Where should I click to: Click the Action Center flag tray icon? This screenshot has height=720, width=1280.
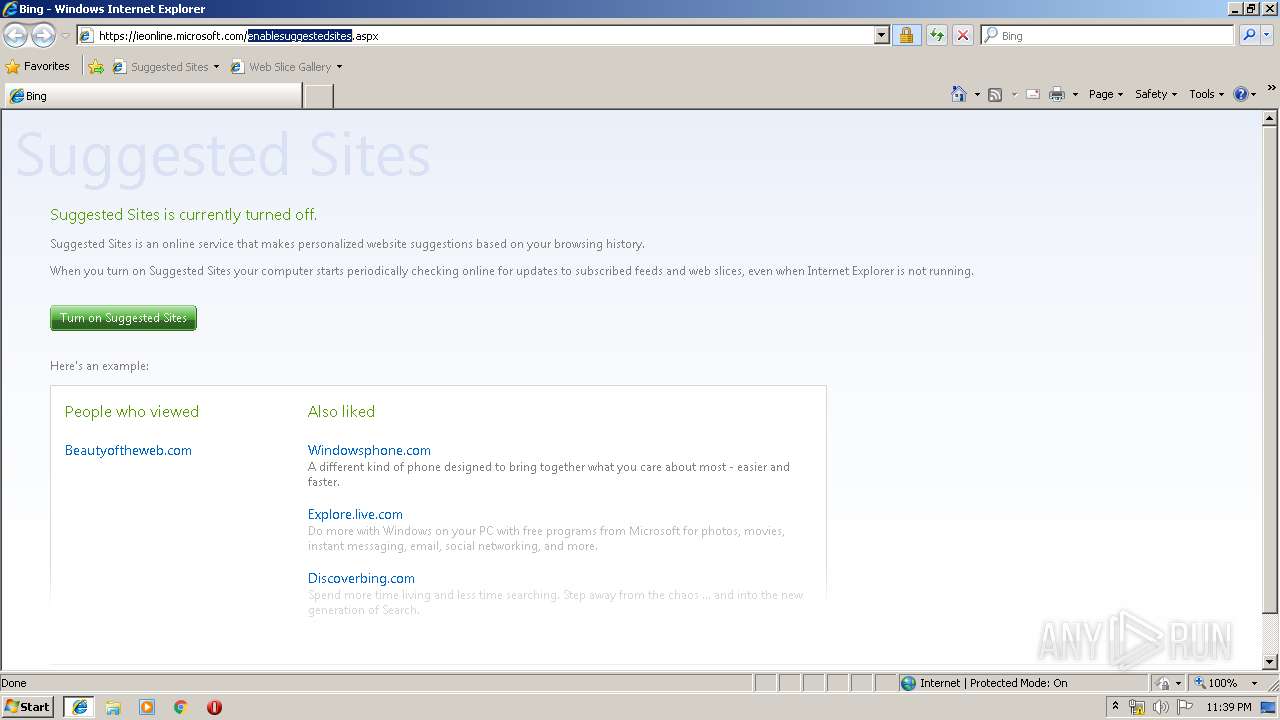1185,707
